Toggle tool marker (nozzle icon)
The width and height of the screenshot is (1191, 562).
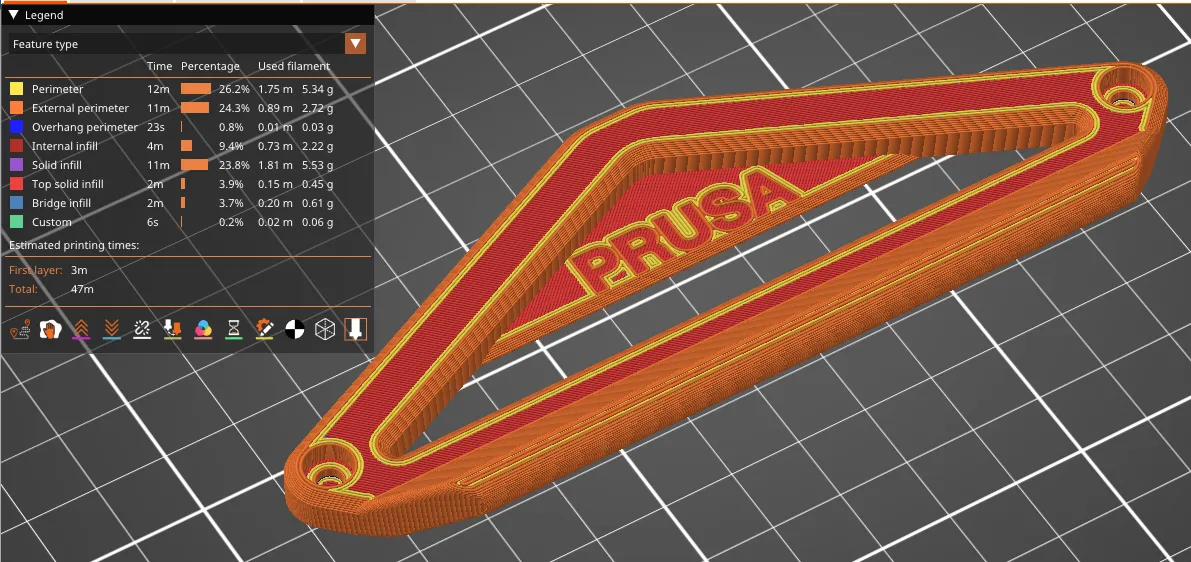[x=355, y=329]
